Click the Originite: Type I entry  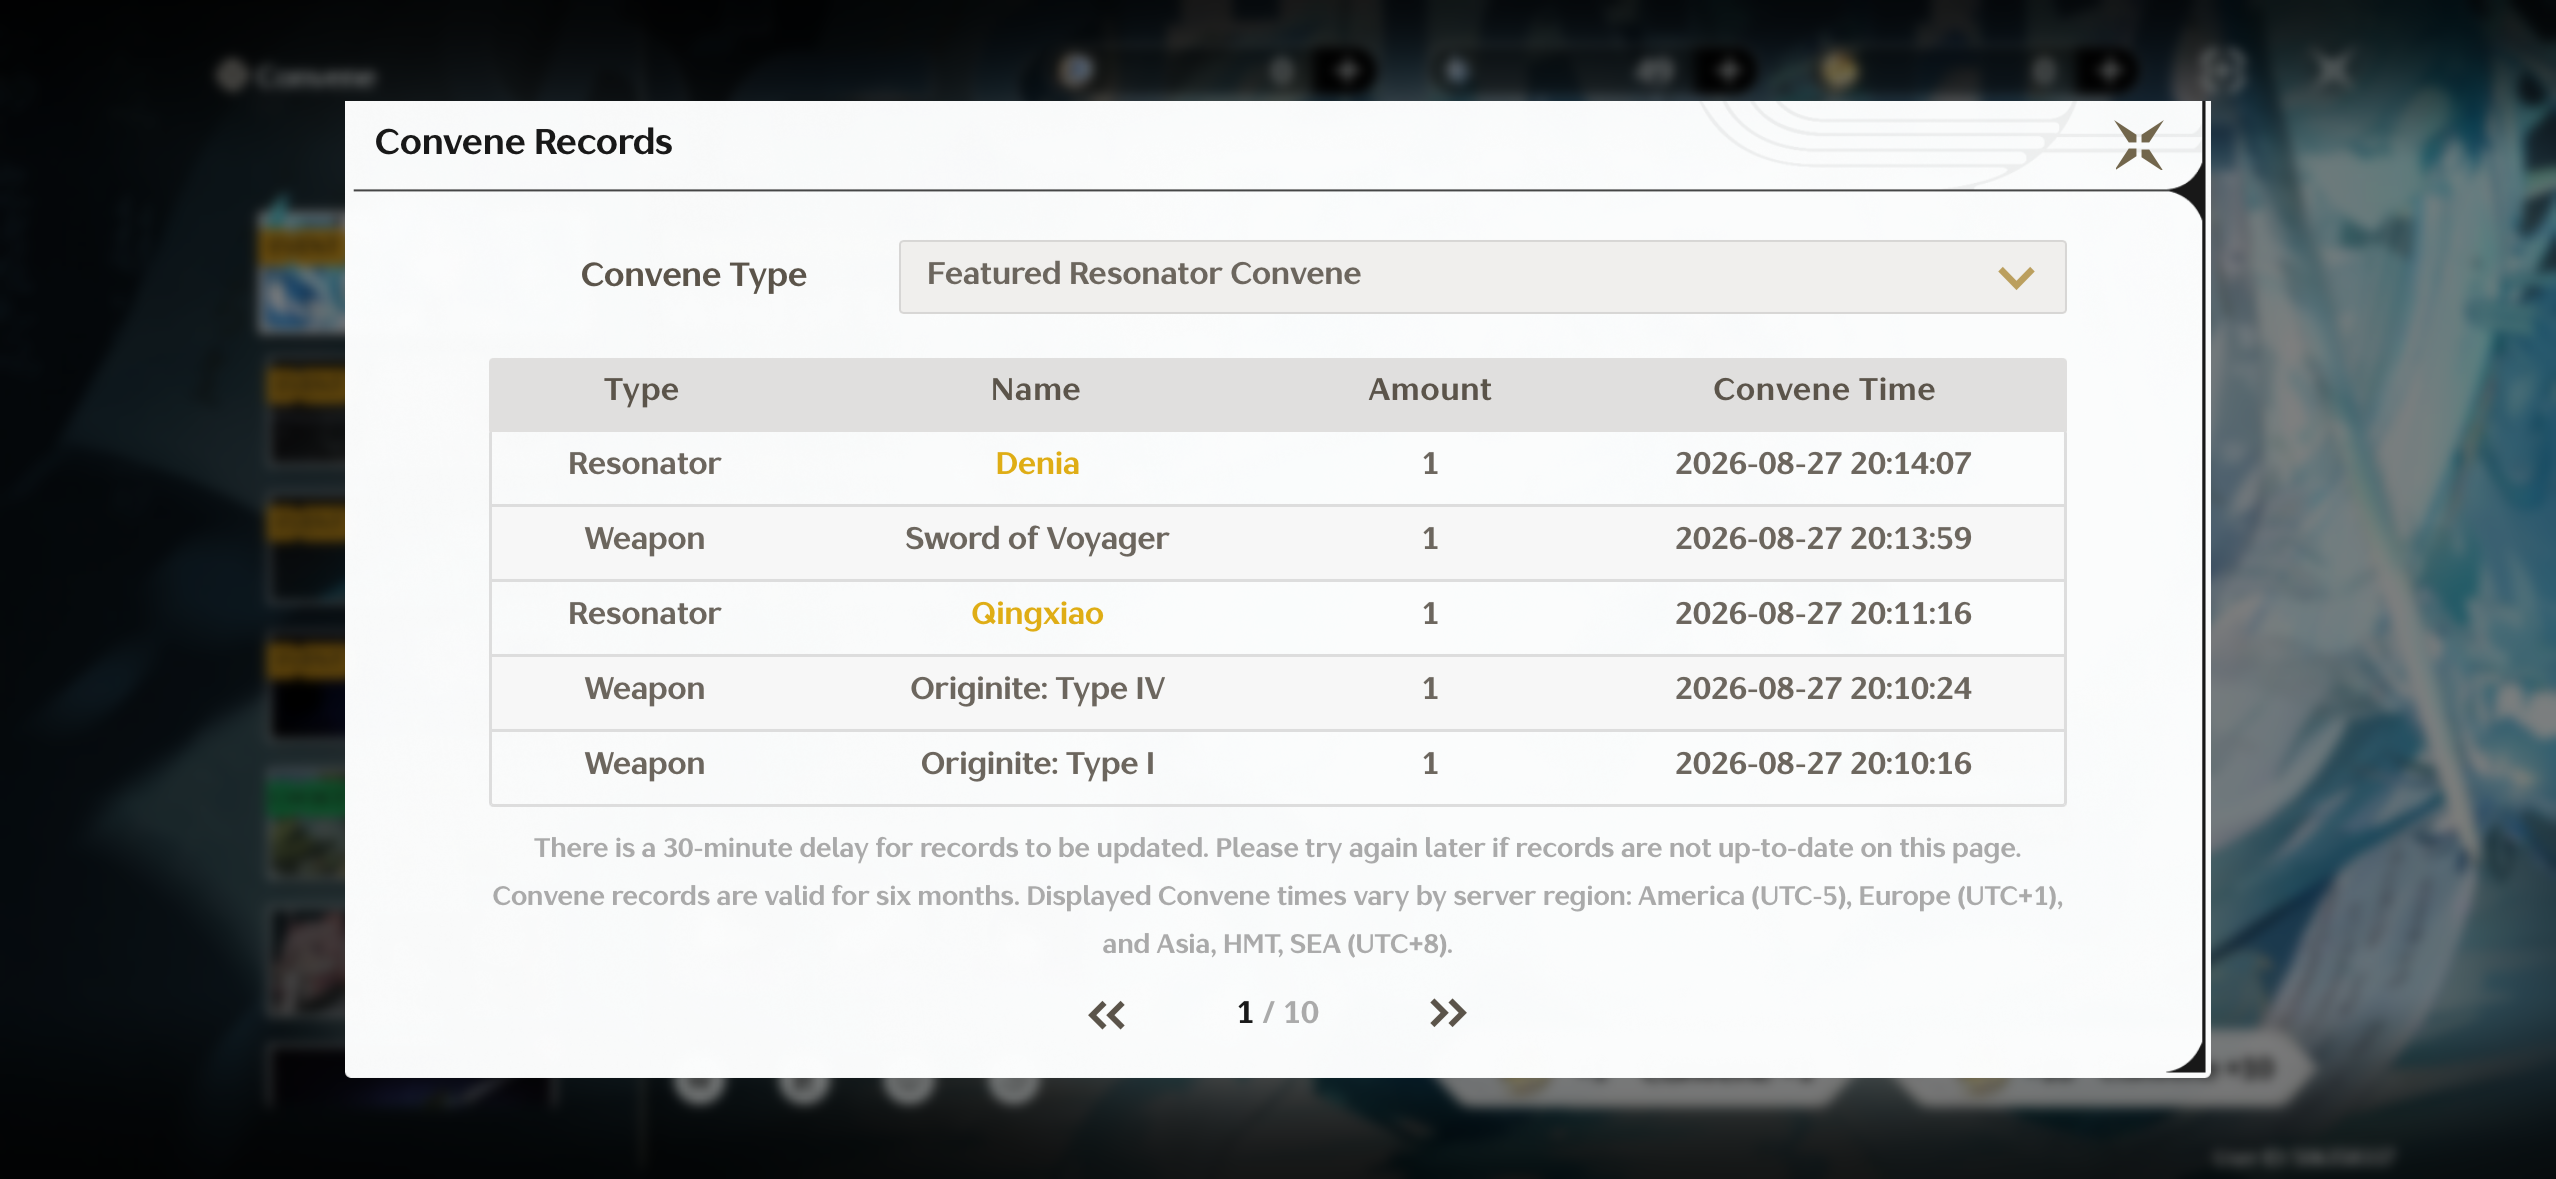tap(1037, 763)
